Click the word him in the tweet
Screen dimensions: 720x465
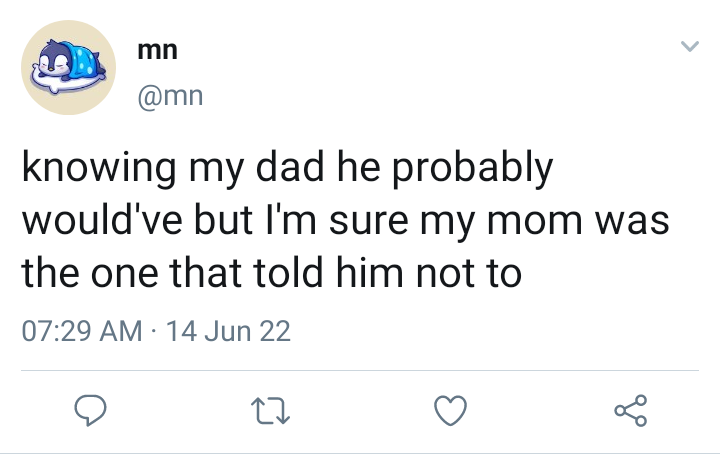pyautogui.click(x=370, y=272)
